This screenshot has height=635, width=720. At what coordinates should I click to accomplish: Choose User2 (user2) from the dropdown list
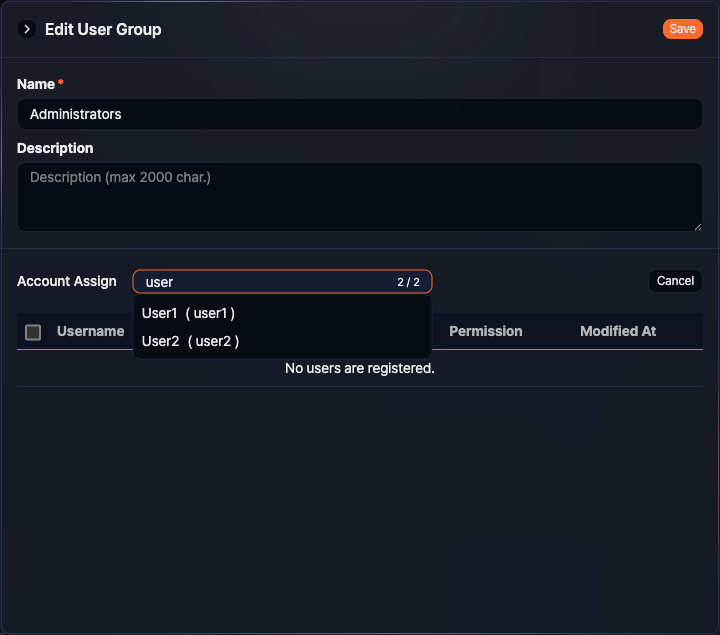point(190,341)
